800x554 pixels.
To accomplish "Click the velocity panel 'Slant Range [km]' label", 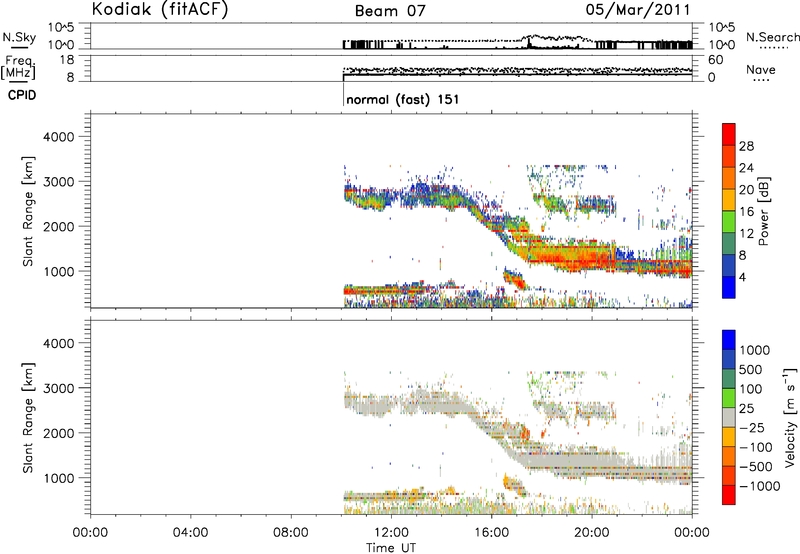I will coord(28,418).
